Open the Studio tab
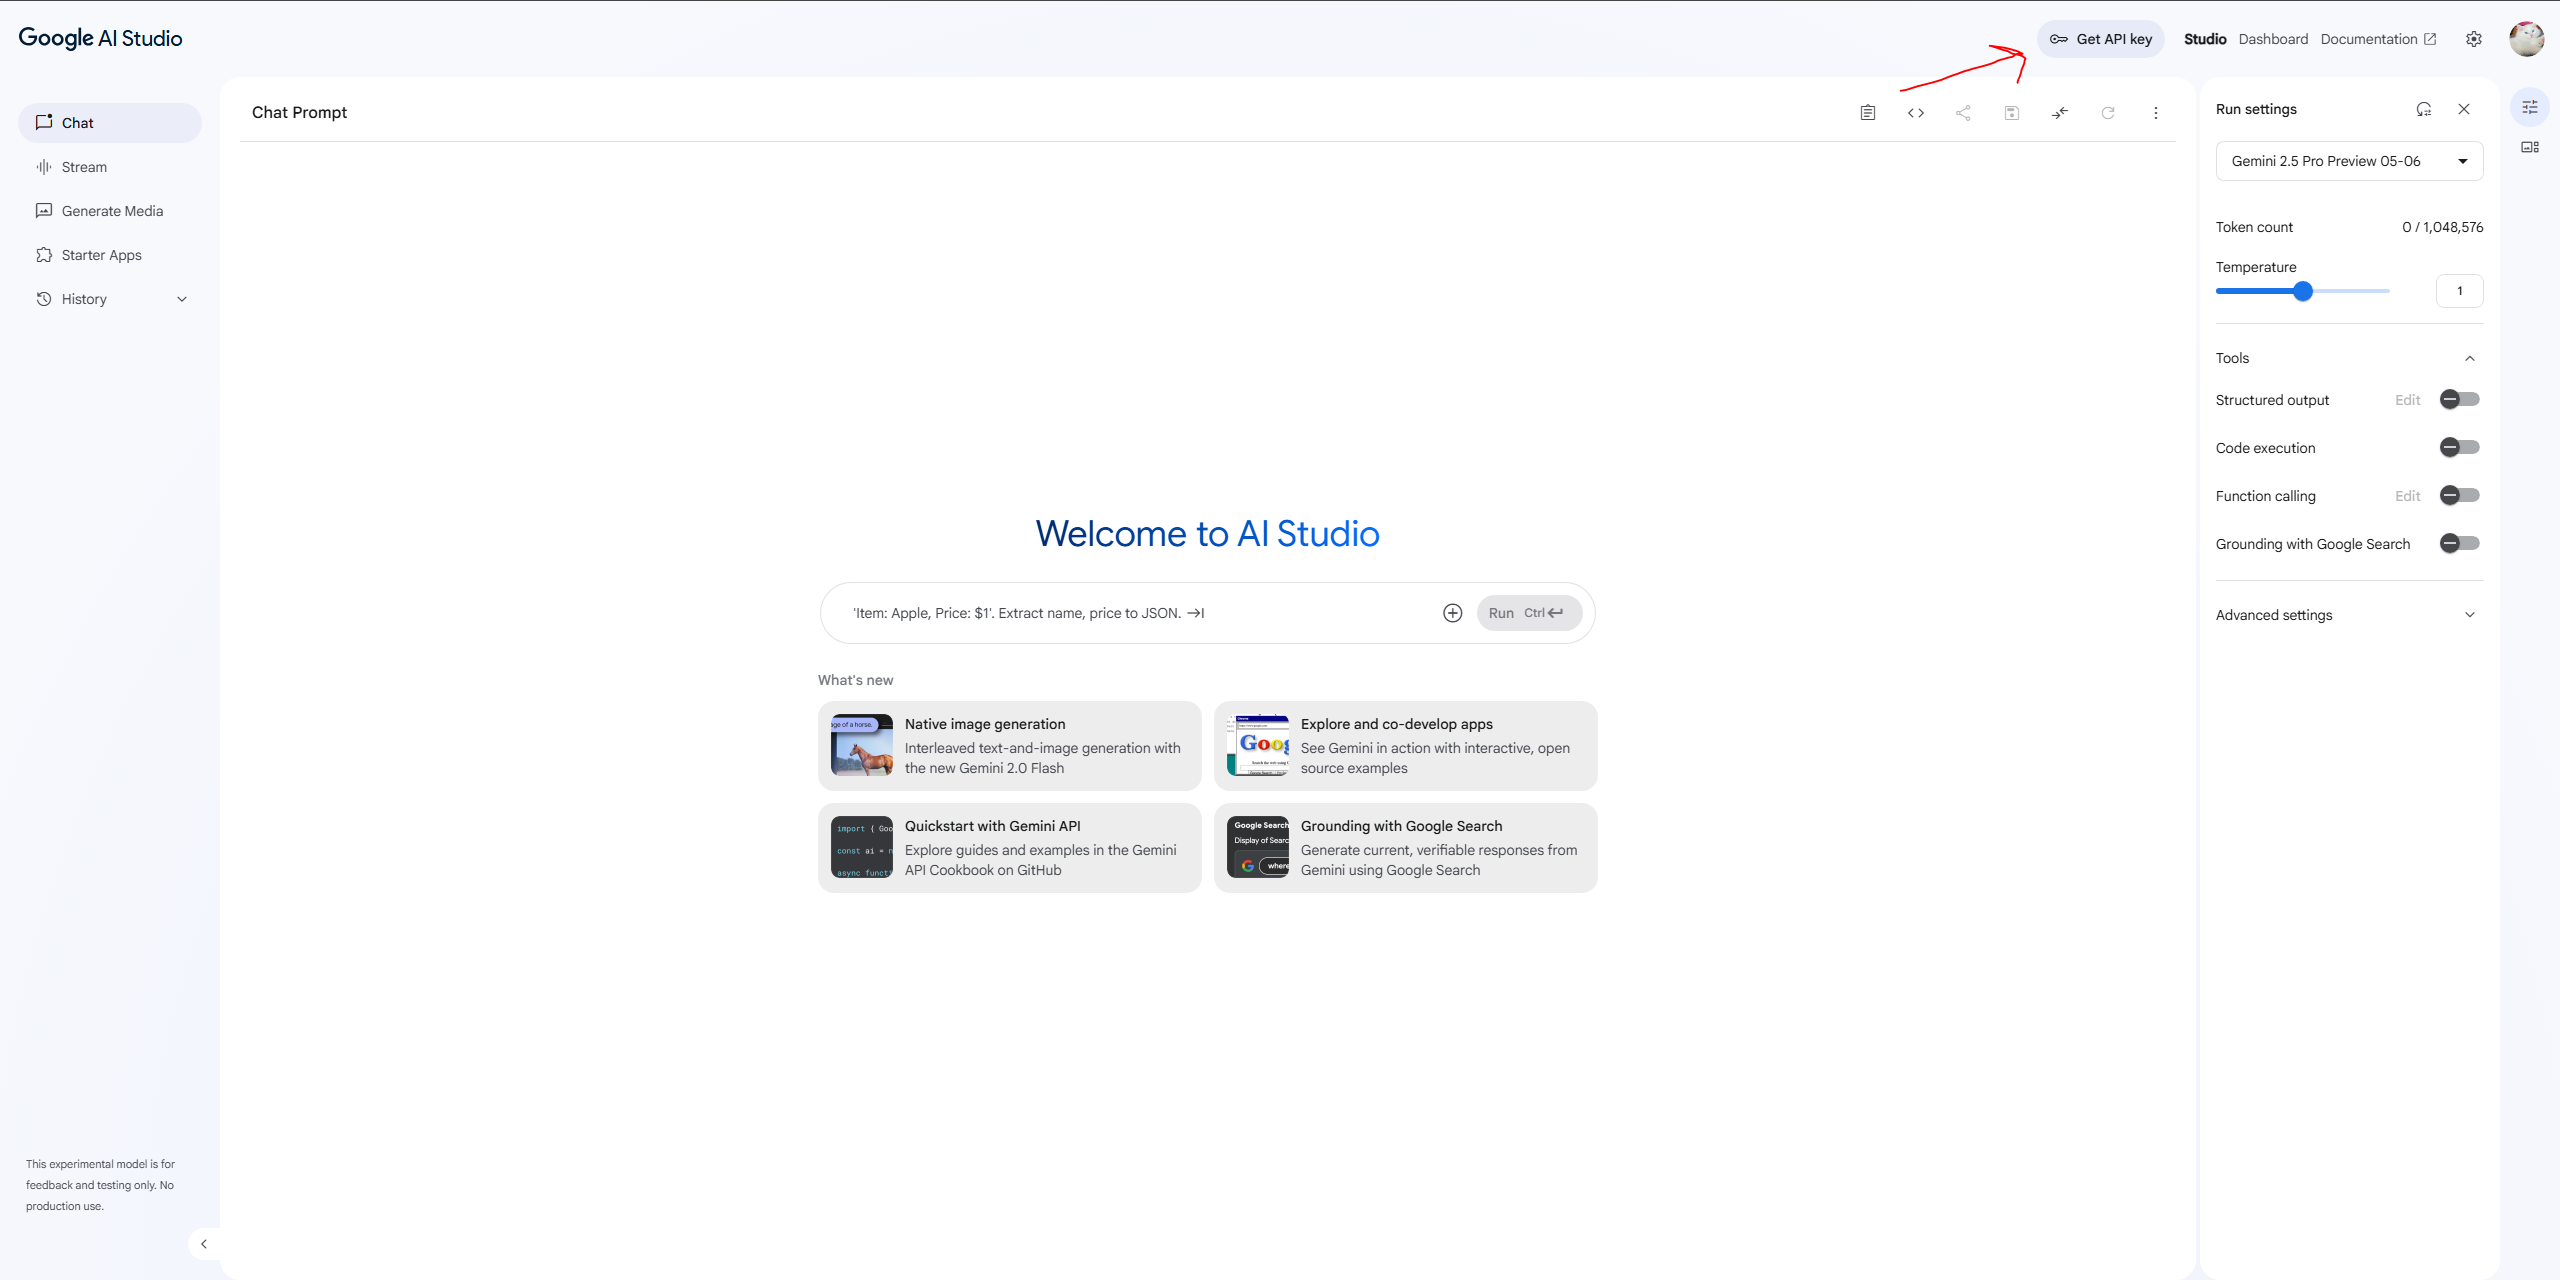The width and height of the screenshot is (2560, 1280). click(x=2204, y=39)
